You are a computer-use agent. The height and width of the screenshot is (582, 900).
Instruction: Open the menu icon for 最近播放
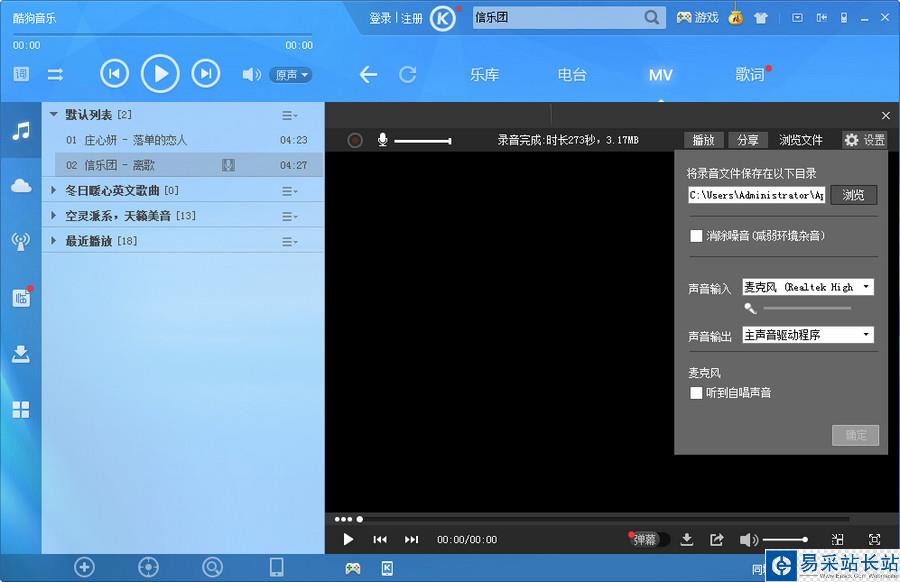click(x=289, y=242)
